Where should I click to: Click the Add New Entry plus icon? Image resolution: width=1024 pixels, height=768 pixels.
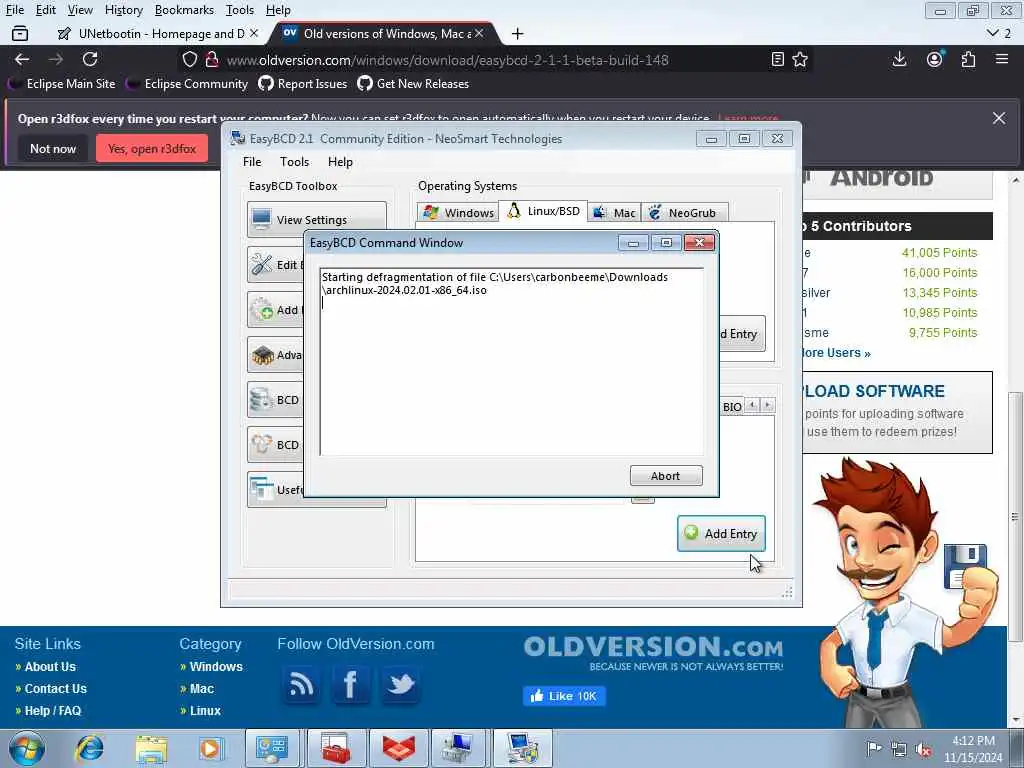point(262,310)
